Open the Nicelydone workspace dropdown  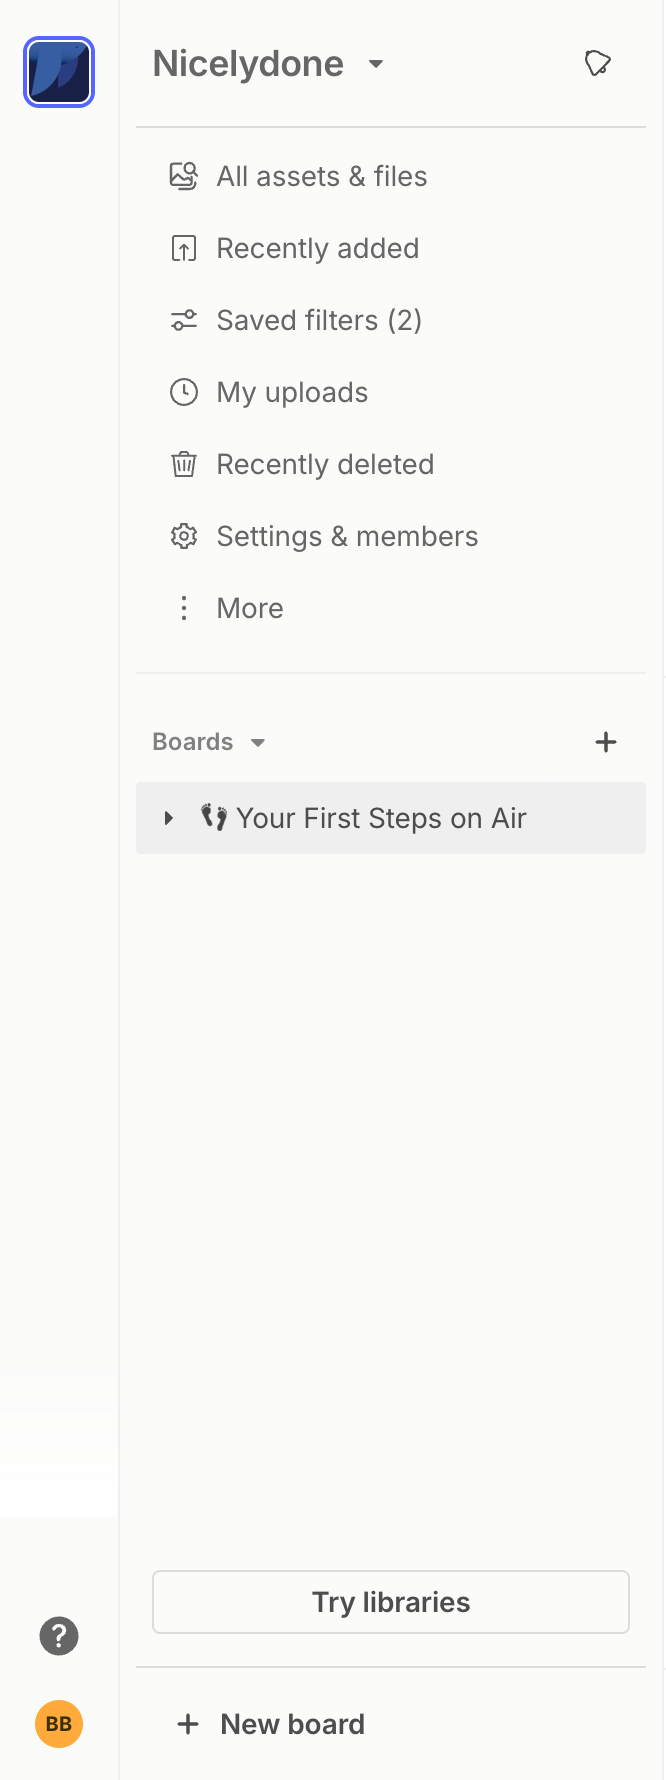coord(375,63)
